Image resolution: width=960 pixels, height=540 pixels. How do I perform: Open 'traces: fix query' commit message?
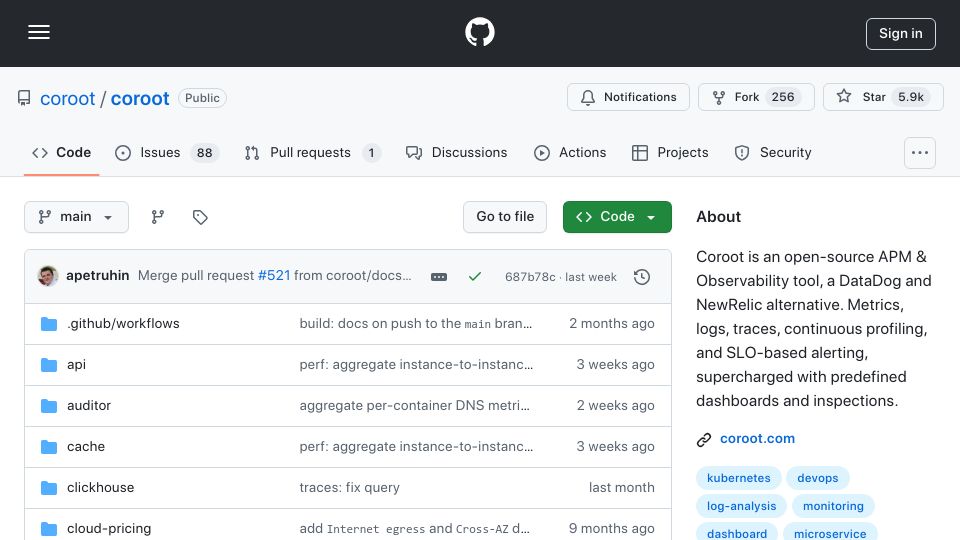tap(350, 487)
